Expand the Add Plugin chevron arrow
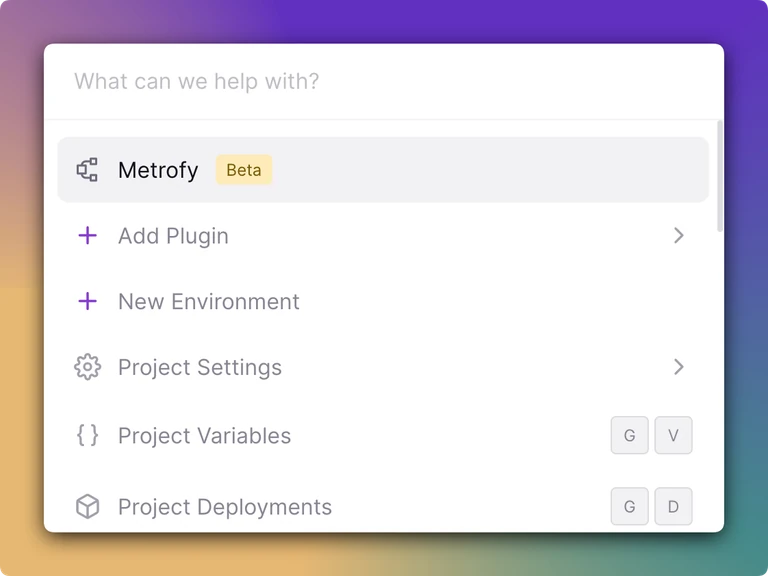 pos(678,236)
